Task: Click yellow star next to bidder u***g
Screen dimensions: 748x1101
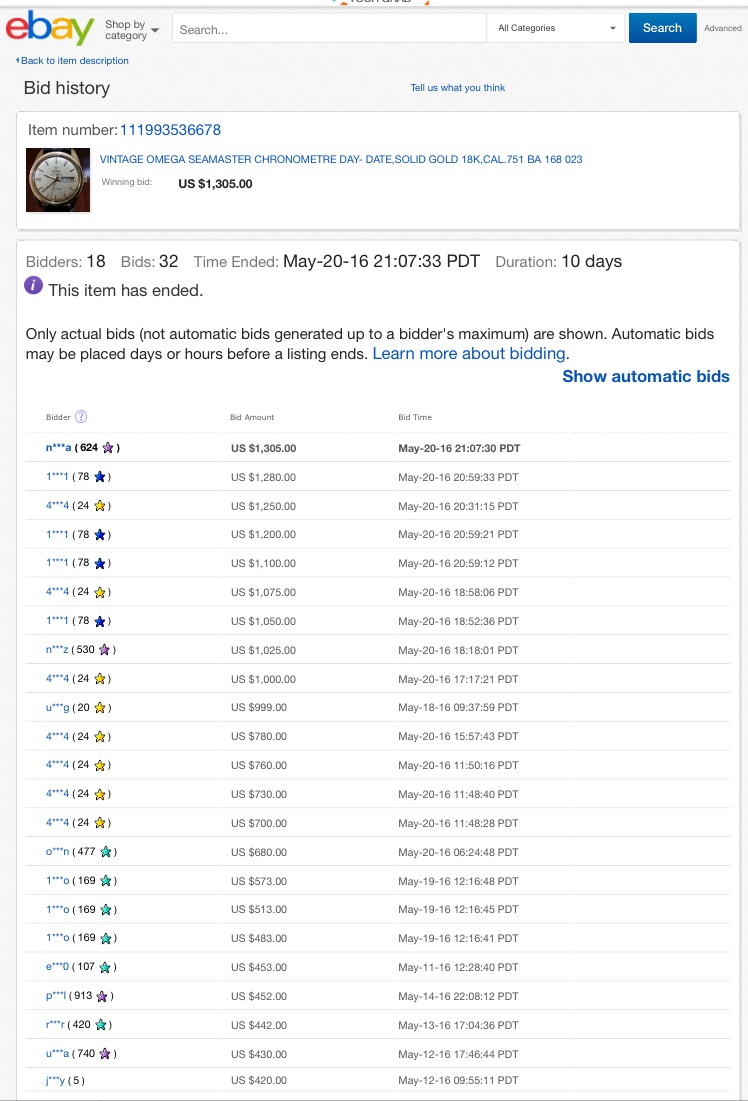Action: pos(100,708)
